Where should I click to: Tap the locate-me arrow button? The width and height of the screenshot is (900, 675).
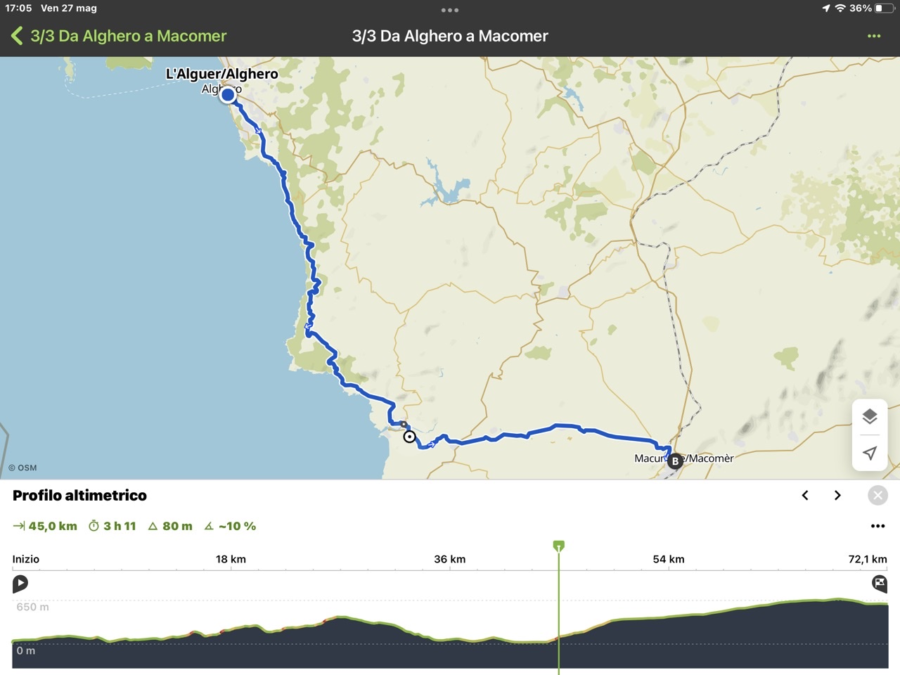point(869,453)
